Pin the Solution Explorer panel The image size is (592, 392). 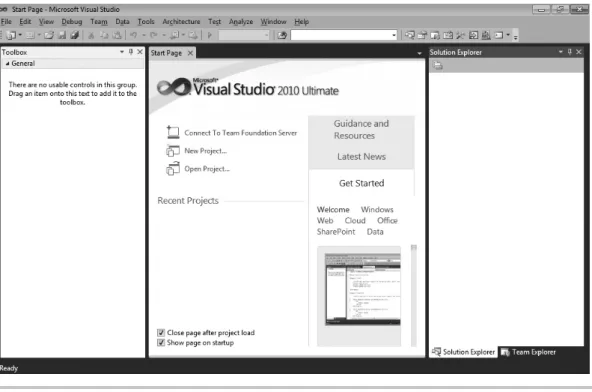tap(569, 52)
